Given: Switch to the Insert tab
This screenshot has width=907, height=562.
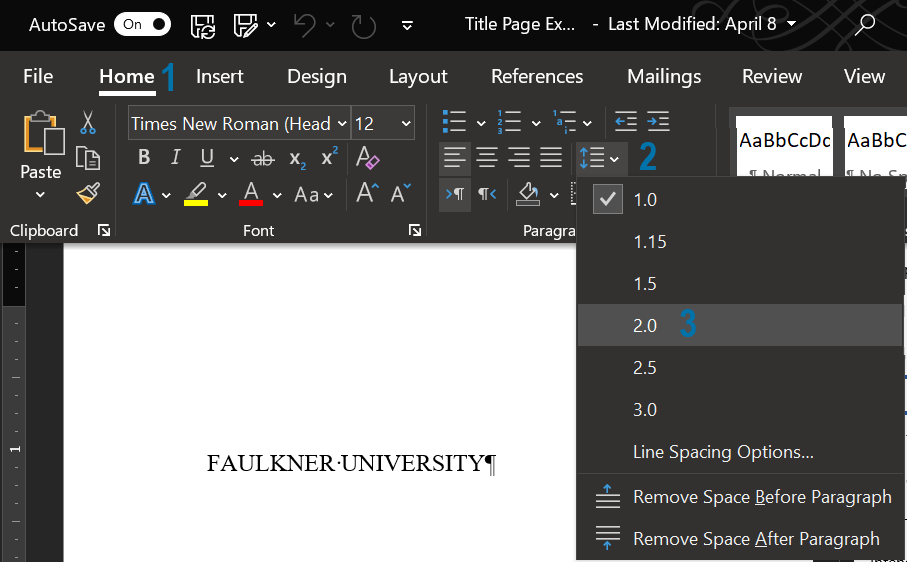Looking at the screenshot, I should click(x=219, y=76).
